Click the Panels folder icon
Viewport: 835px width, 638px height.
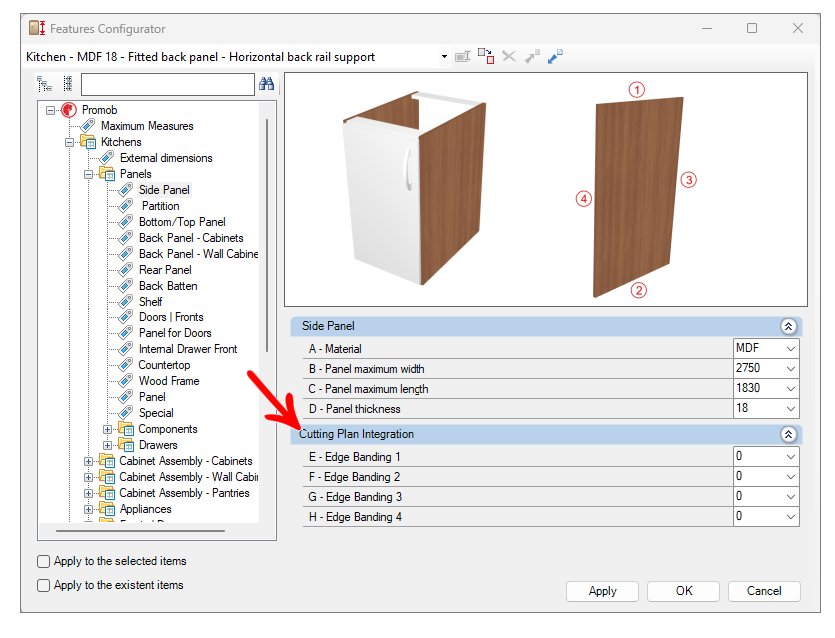(x=107, y=174)
